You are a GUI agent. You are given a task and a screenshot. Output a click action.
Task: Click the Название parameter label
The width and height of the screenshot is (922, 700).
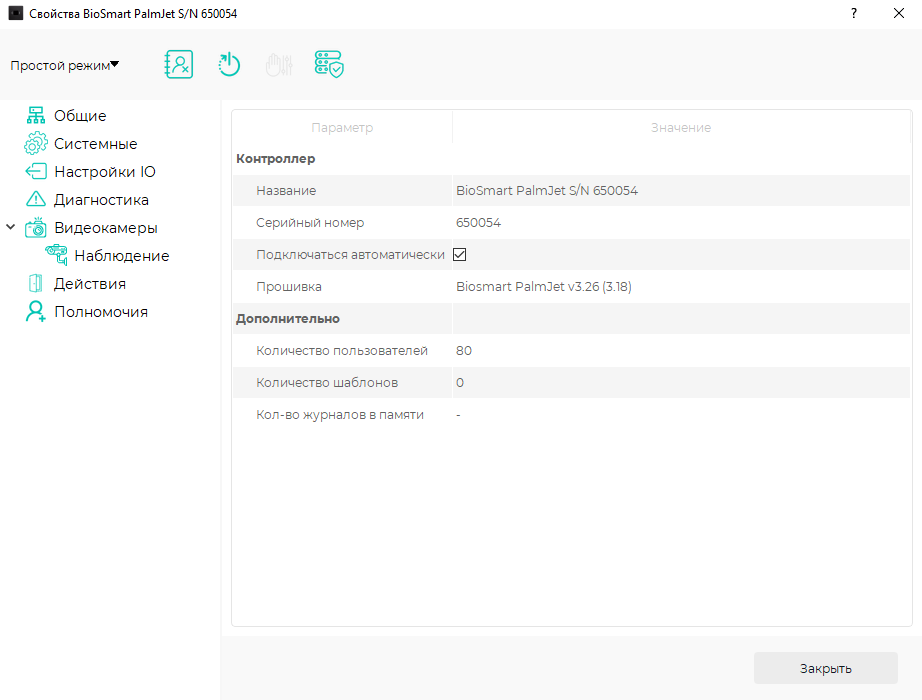tap(286, 191)
